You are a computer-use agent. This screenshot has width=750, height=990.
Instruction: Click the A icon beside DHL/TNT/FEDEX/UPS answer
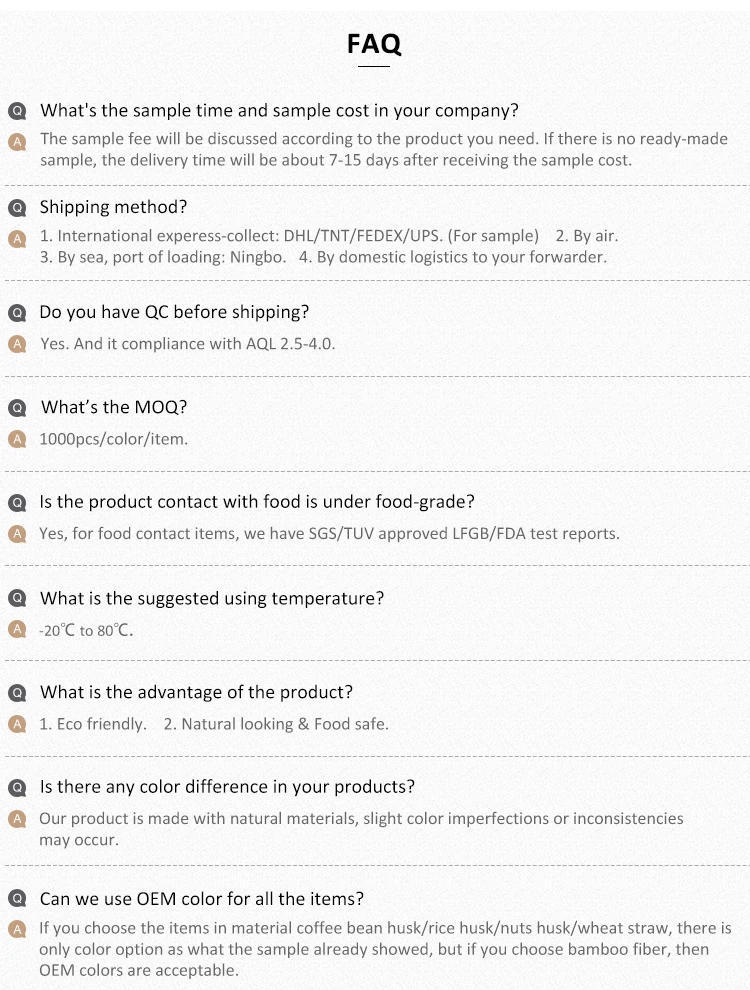pyautogui.click(x=16, y=238)
